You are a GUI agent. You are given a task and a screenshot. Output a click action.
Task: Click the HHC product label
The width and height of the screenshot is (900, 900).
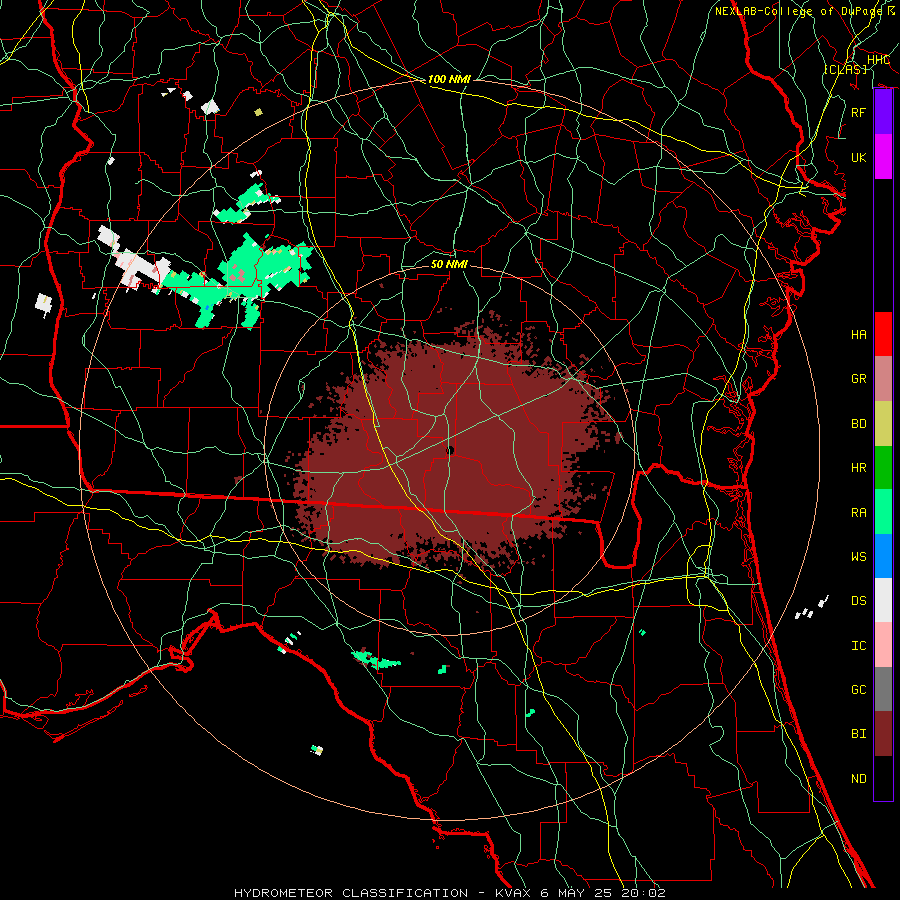[878, 60]
